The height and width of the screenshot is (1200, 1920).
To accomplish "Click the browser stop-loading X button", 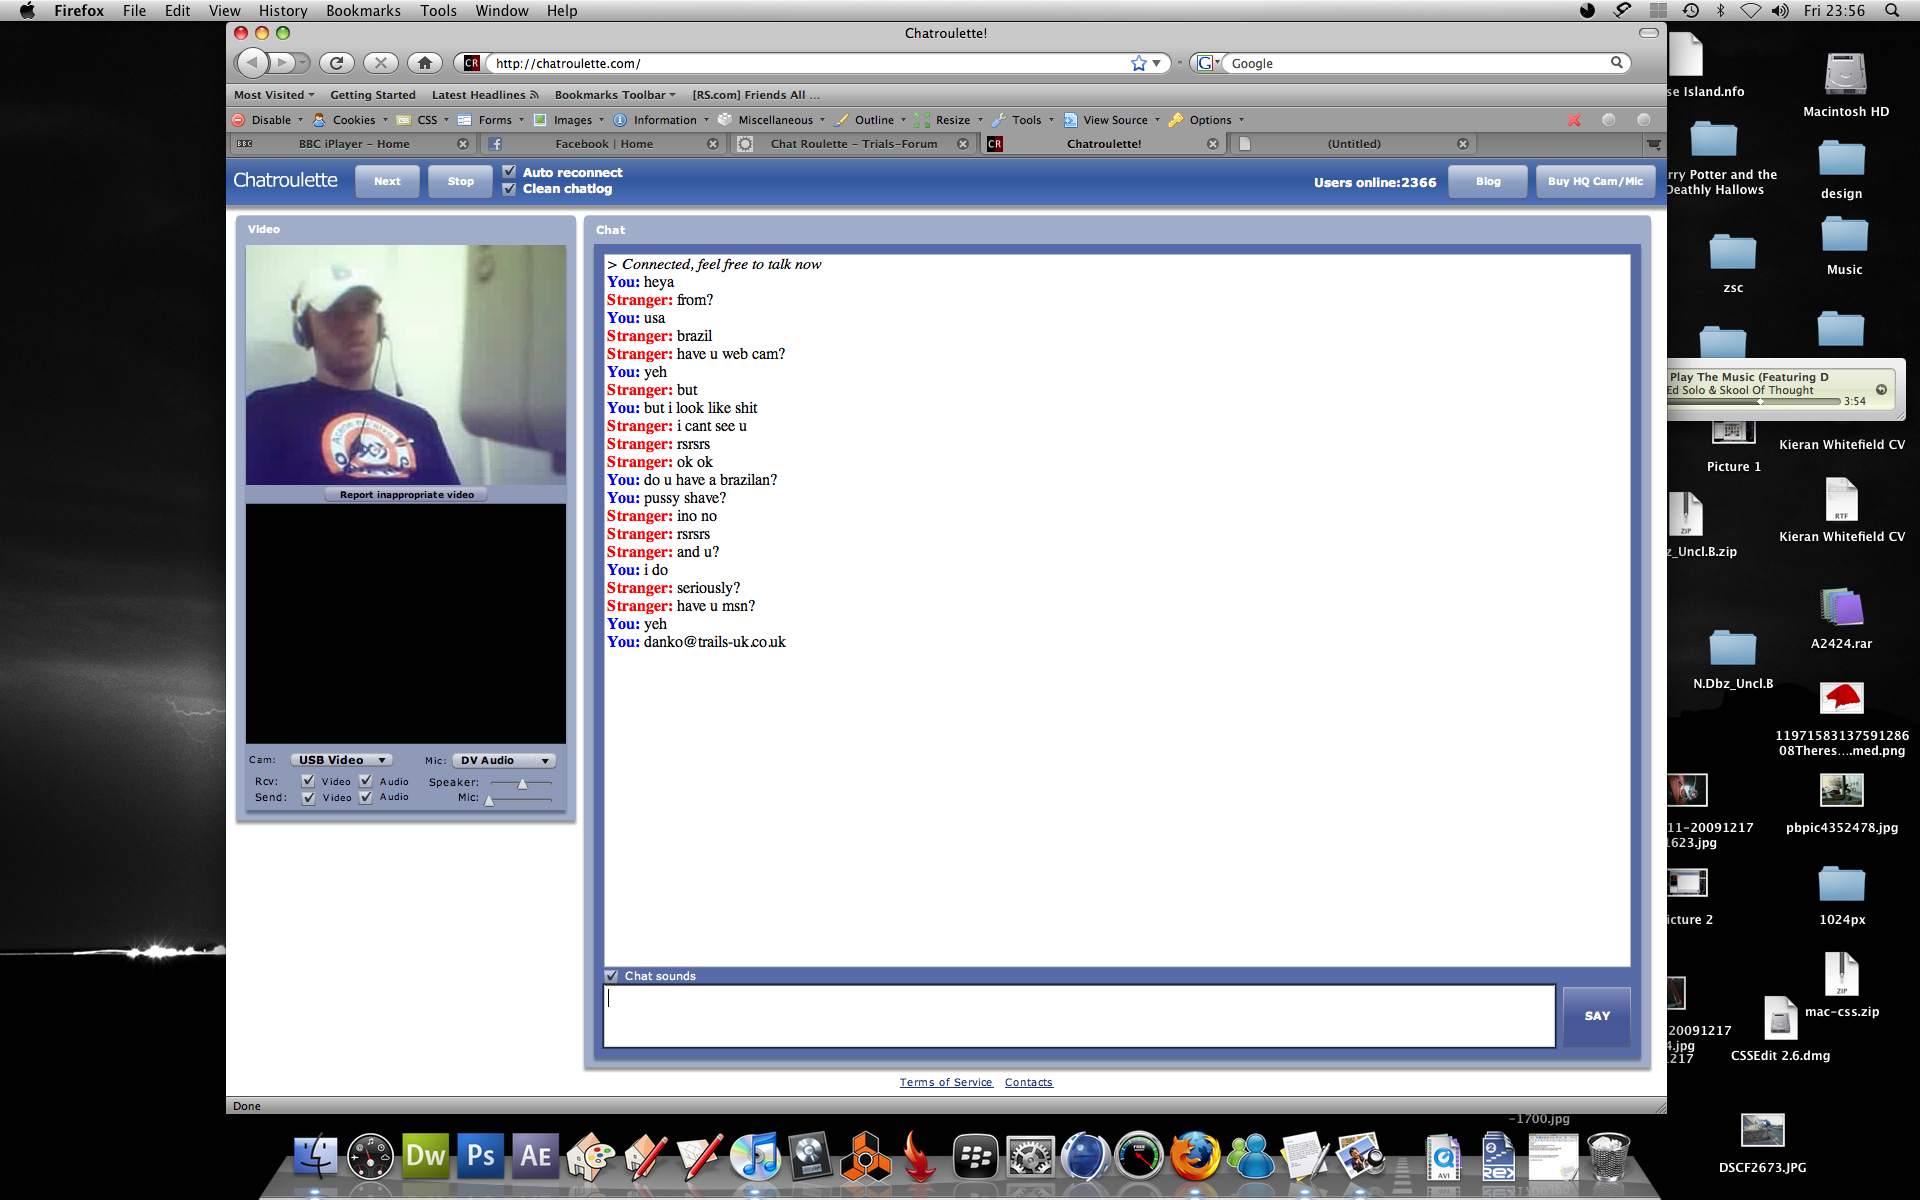I will (381, 63).
